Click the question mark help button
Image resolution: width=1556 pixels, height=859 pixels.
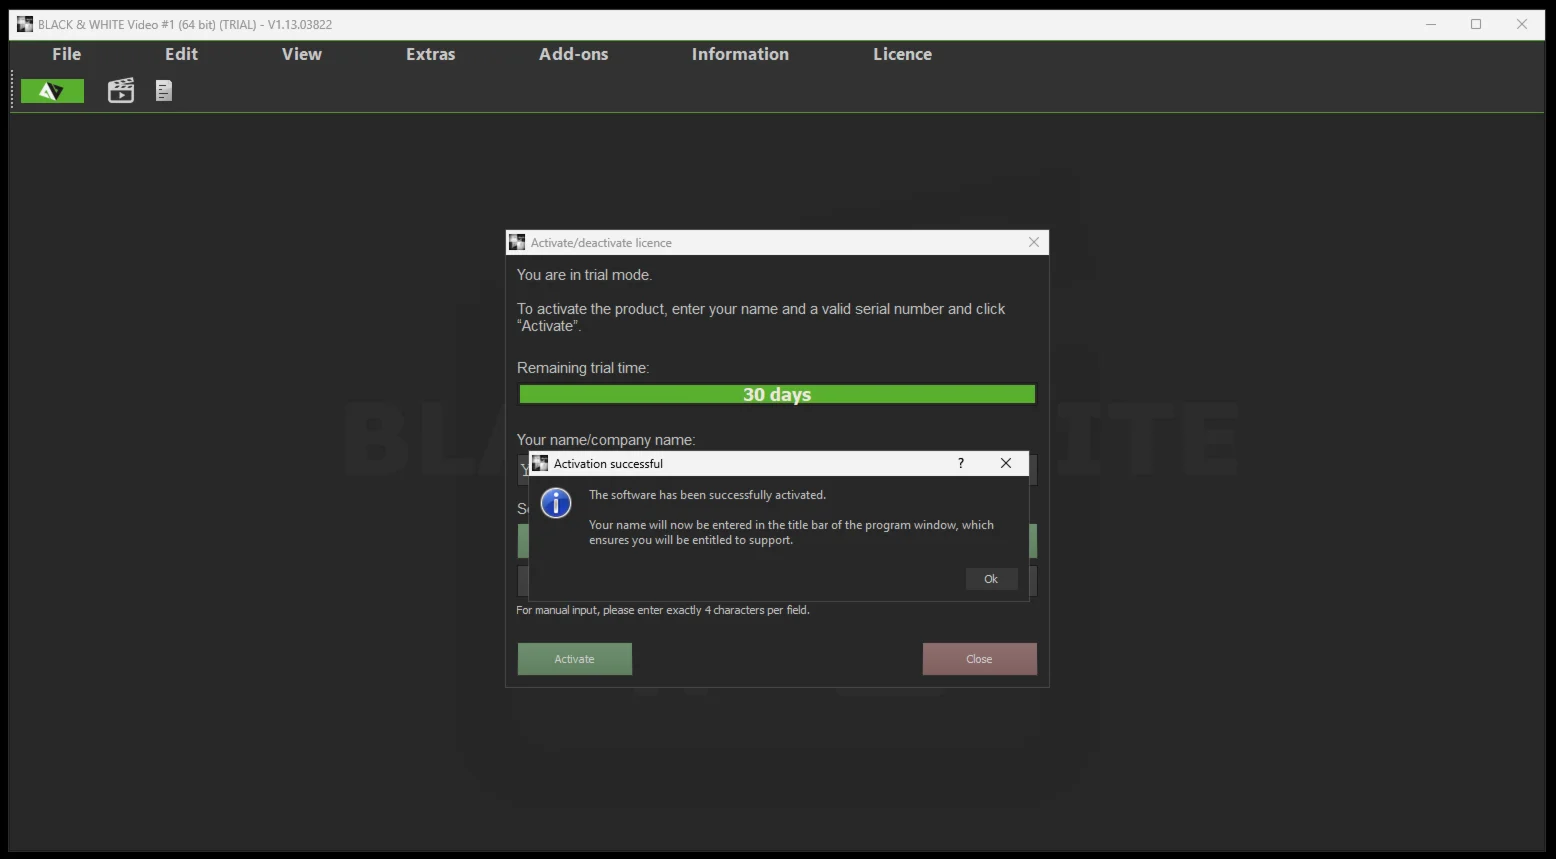point(961,463)
